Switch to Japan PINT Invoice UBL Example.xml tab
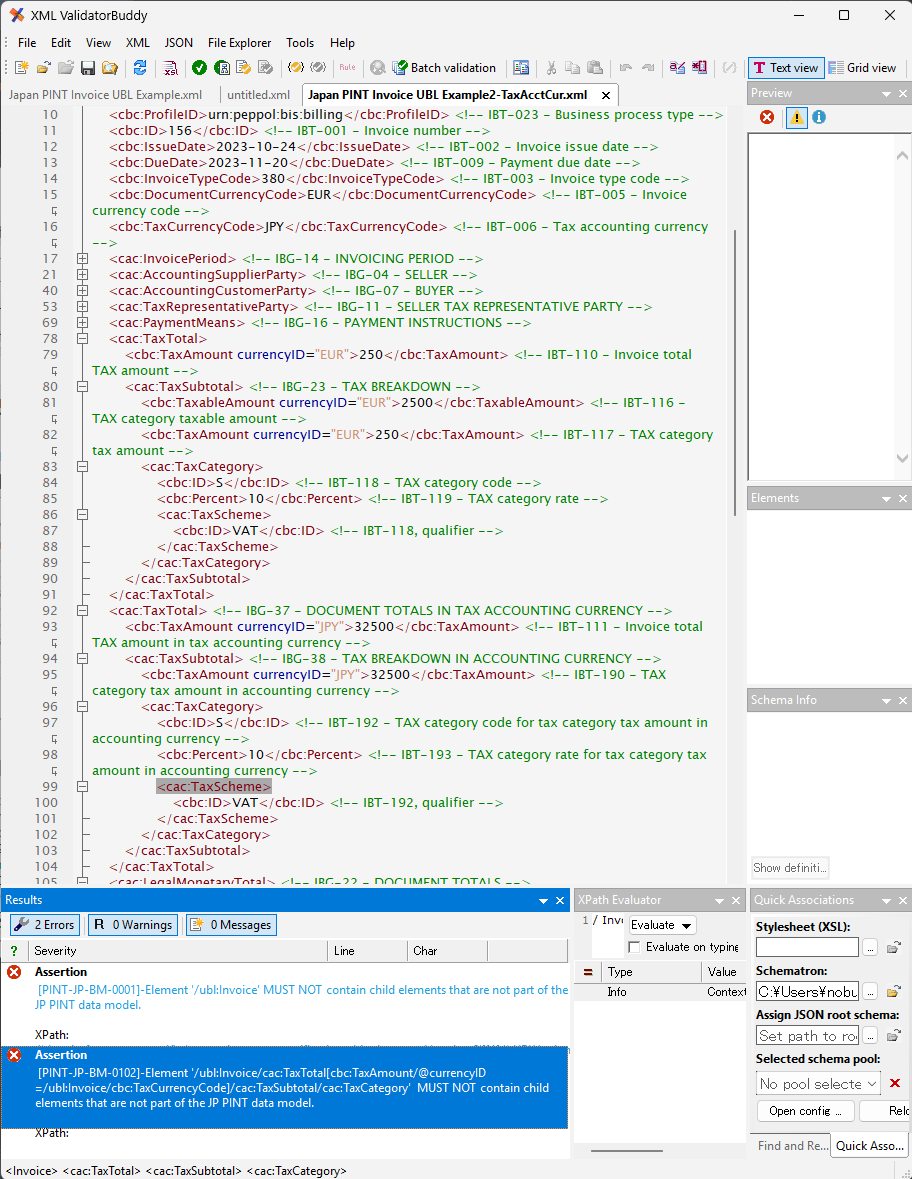912x1179 pixels. tap(105, 95)
